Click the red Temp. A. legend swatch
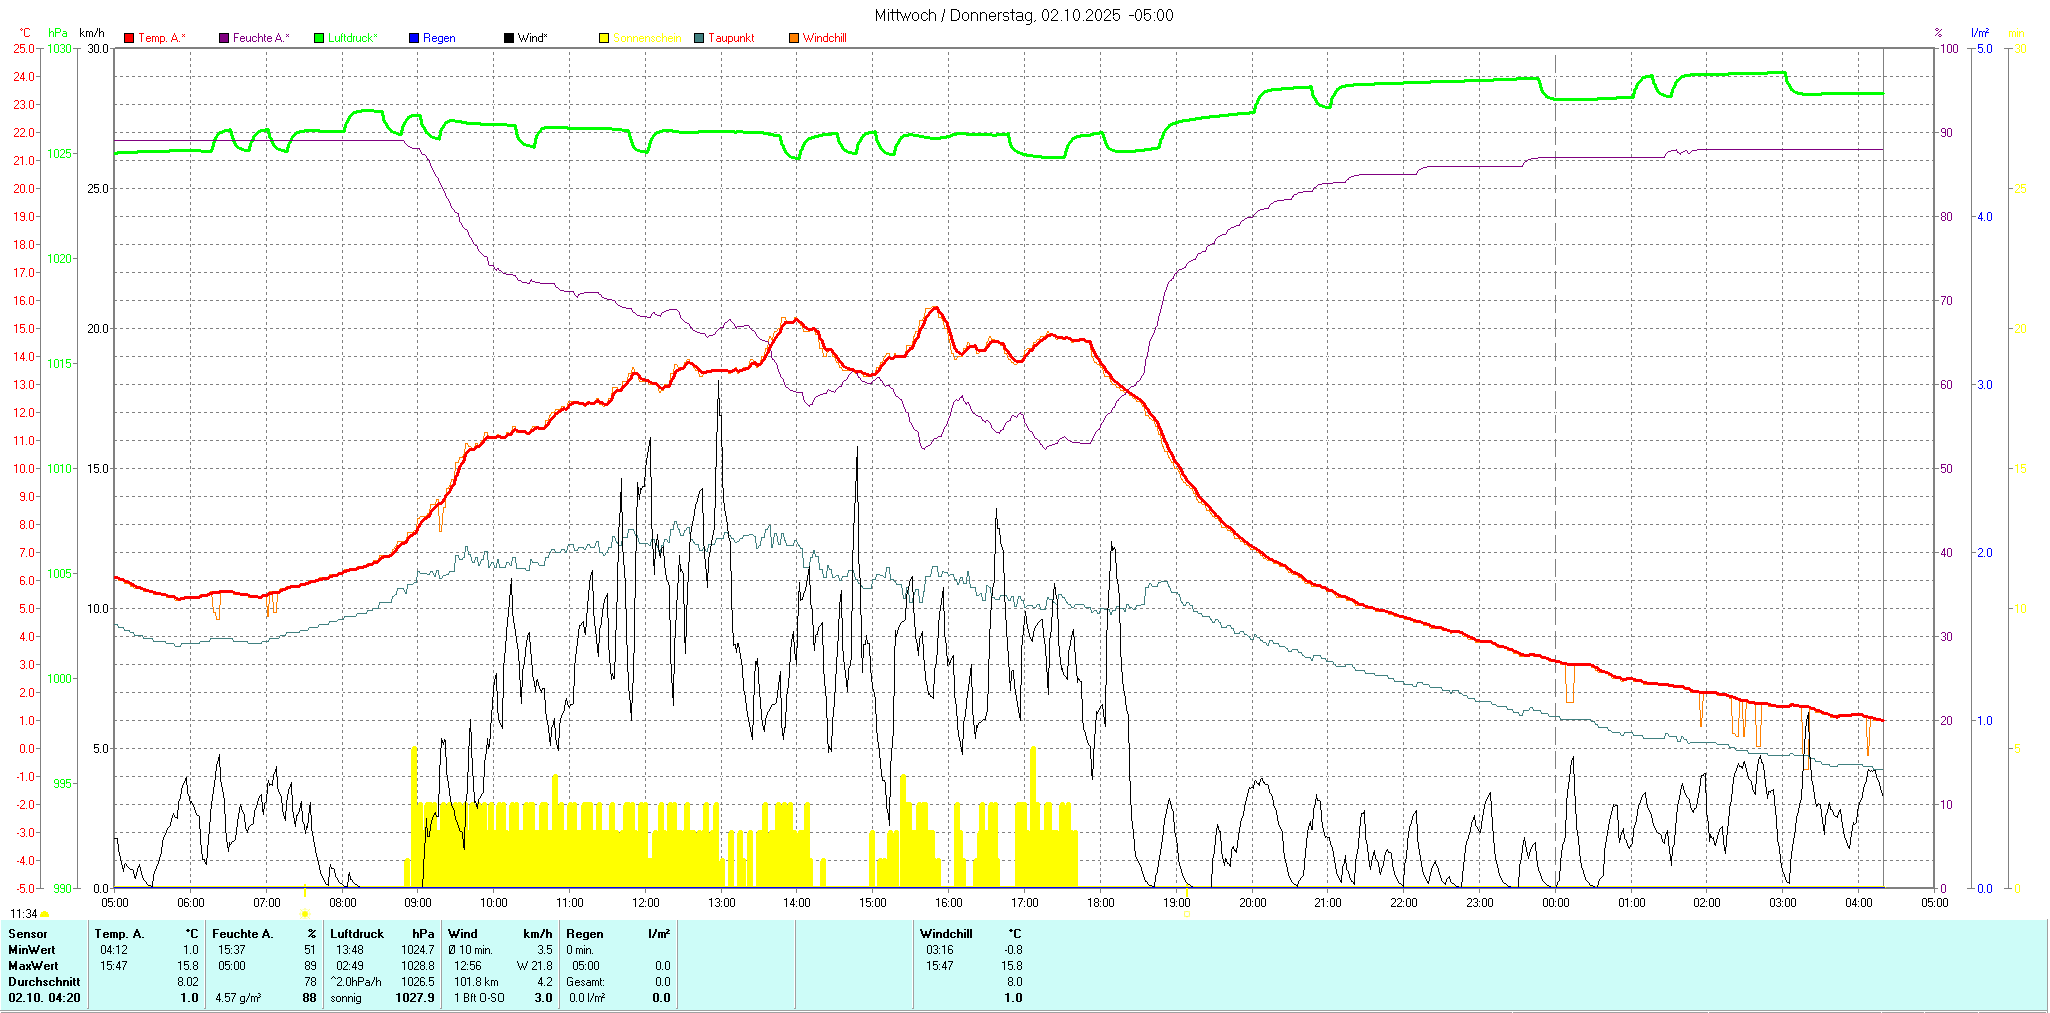The image size is (2050, 1013). [129, 38]
